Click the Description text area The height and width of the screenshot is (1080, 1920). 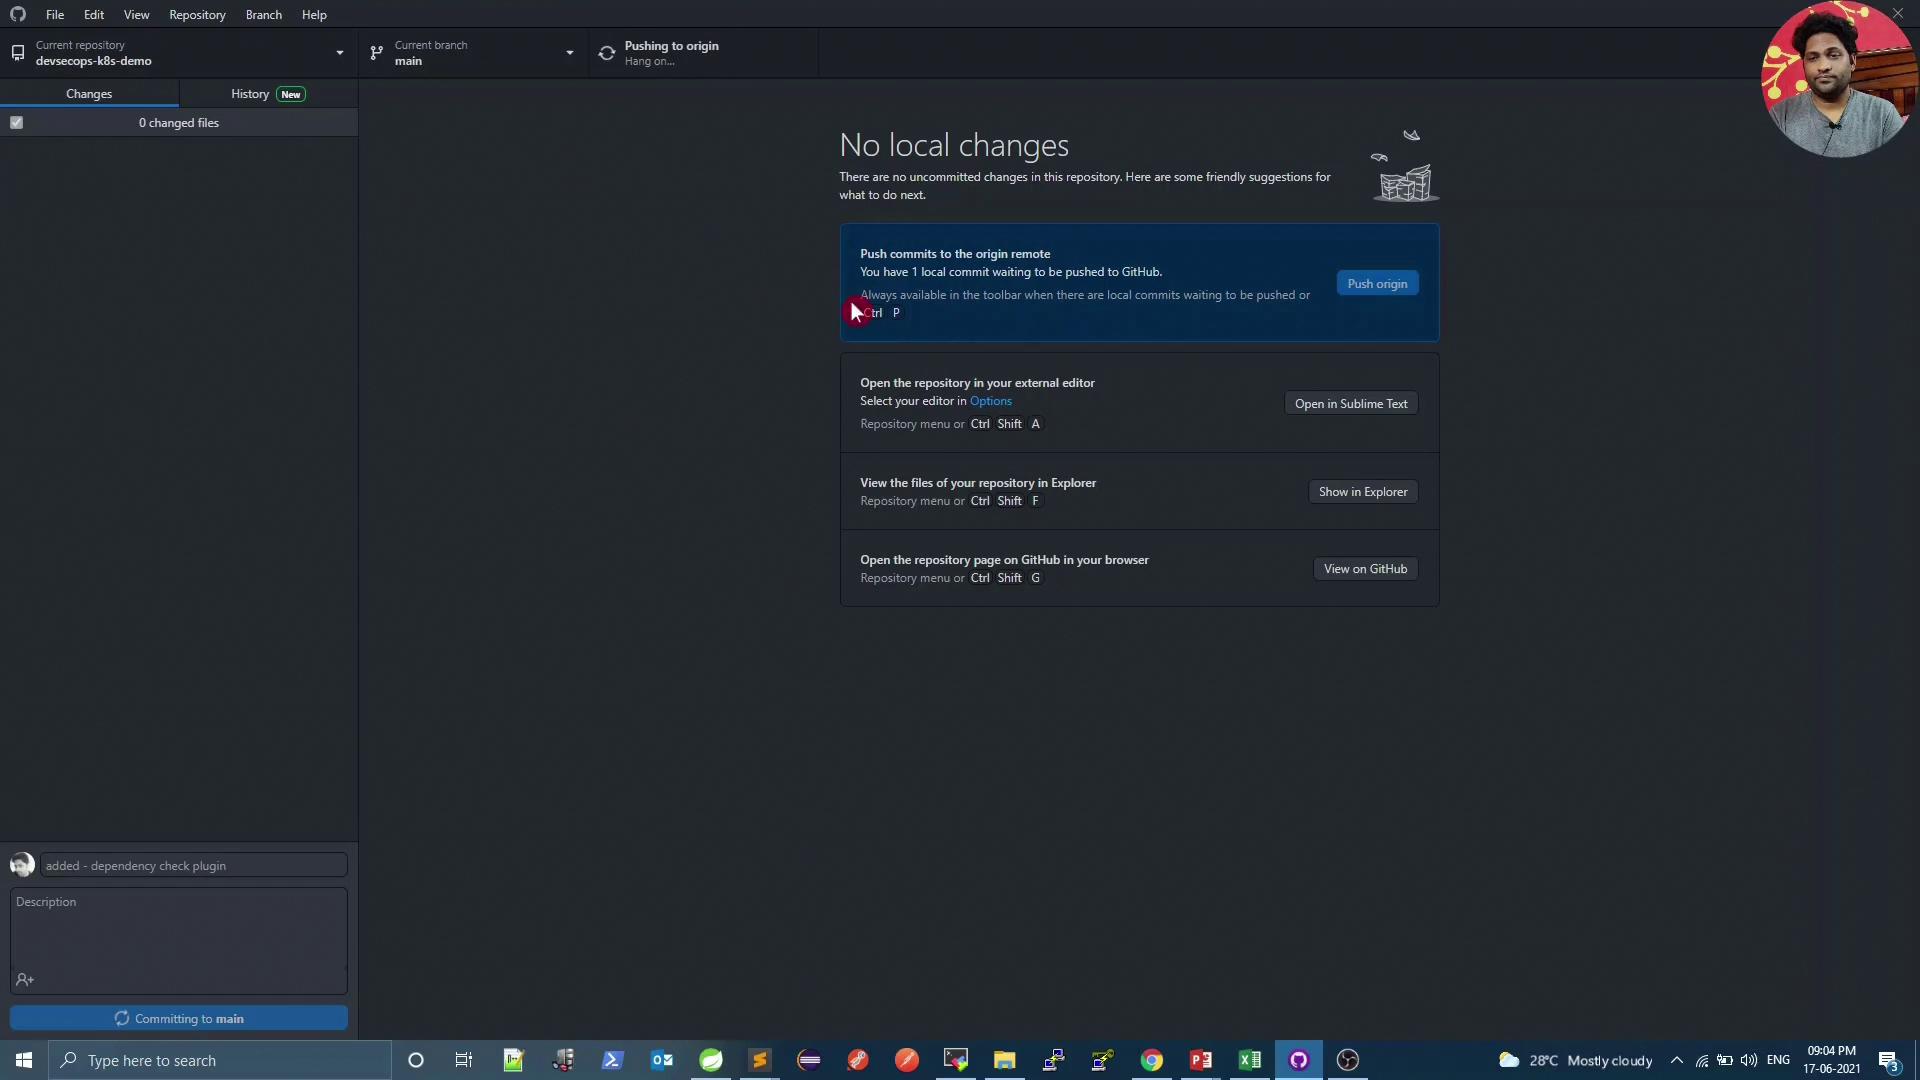(x=178, y=930)
